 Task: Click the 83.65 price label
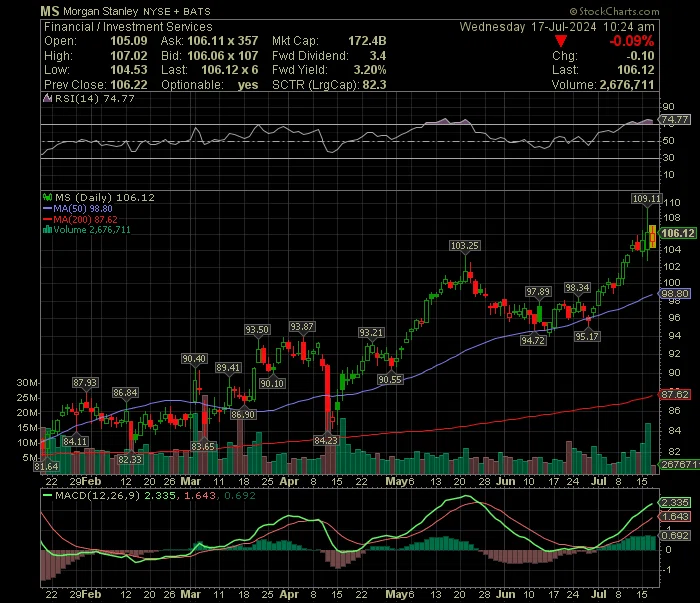(203, 446)
